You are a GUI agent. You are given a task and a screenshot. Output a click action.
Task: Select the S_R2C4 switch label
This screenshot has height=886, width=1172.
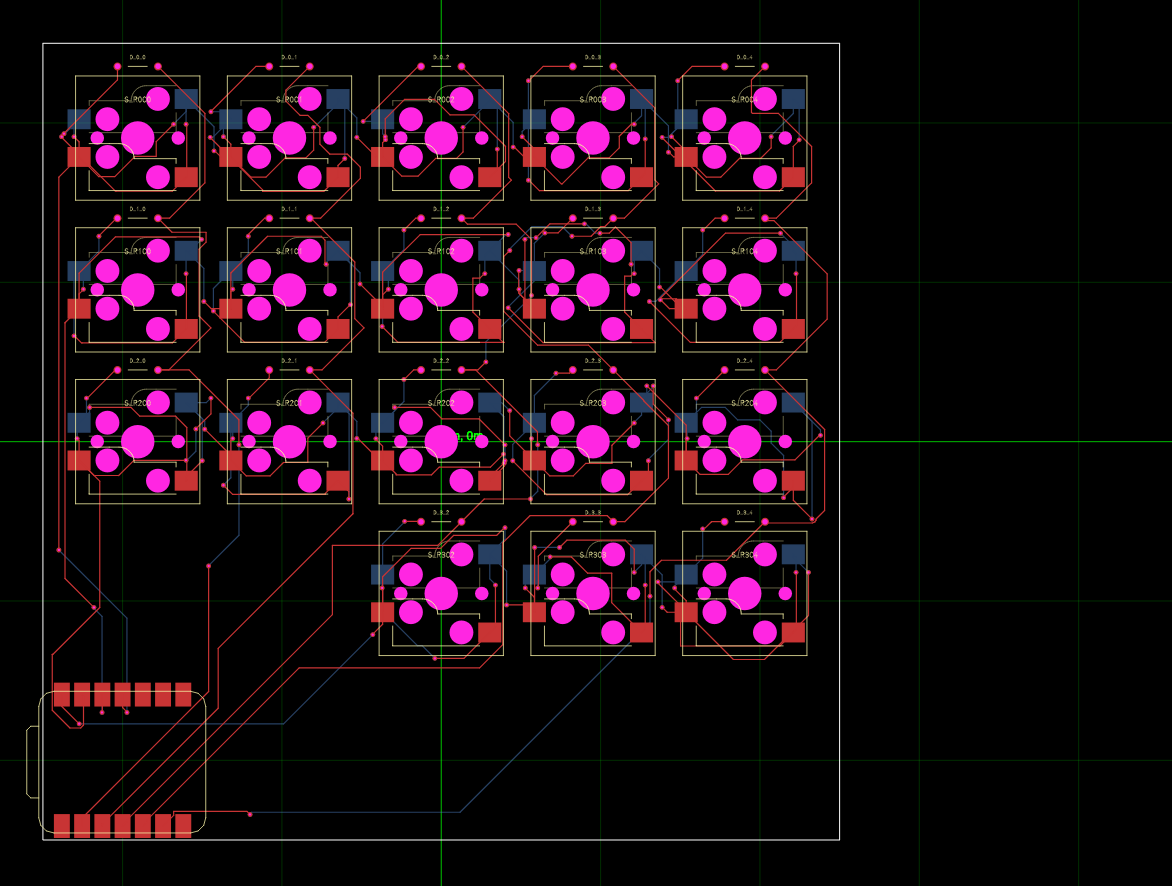coord(744,403)
